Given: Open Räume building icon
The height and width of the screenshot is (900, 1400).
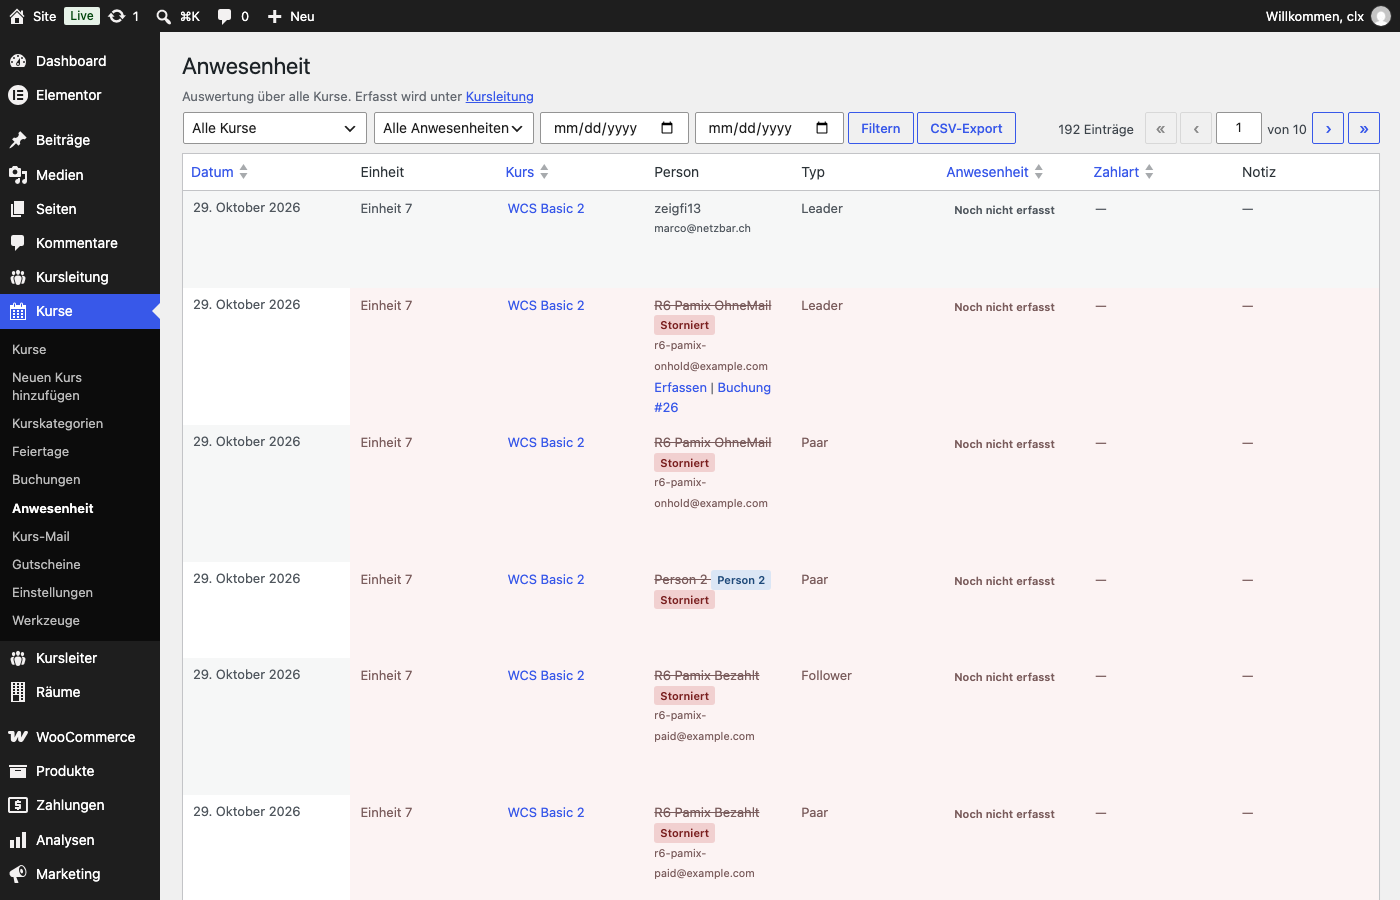Looking at the screenshot, I should 18,692.
